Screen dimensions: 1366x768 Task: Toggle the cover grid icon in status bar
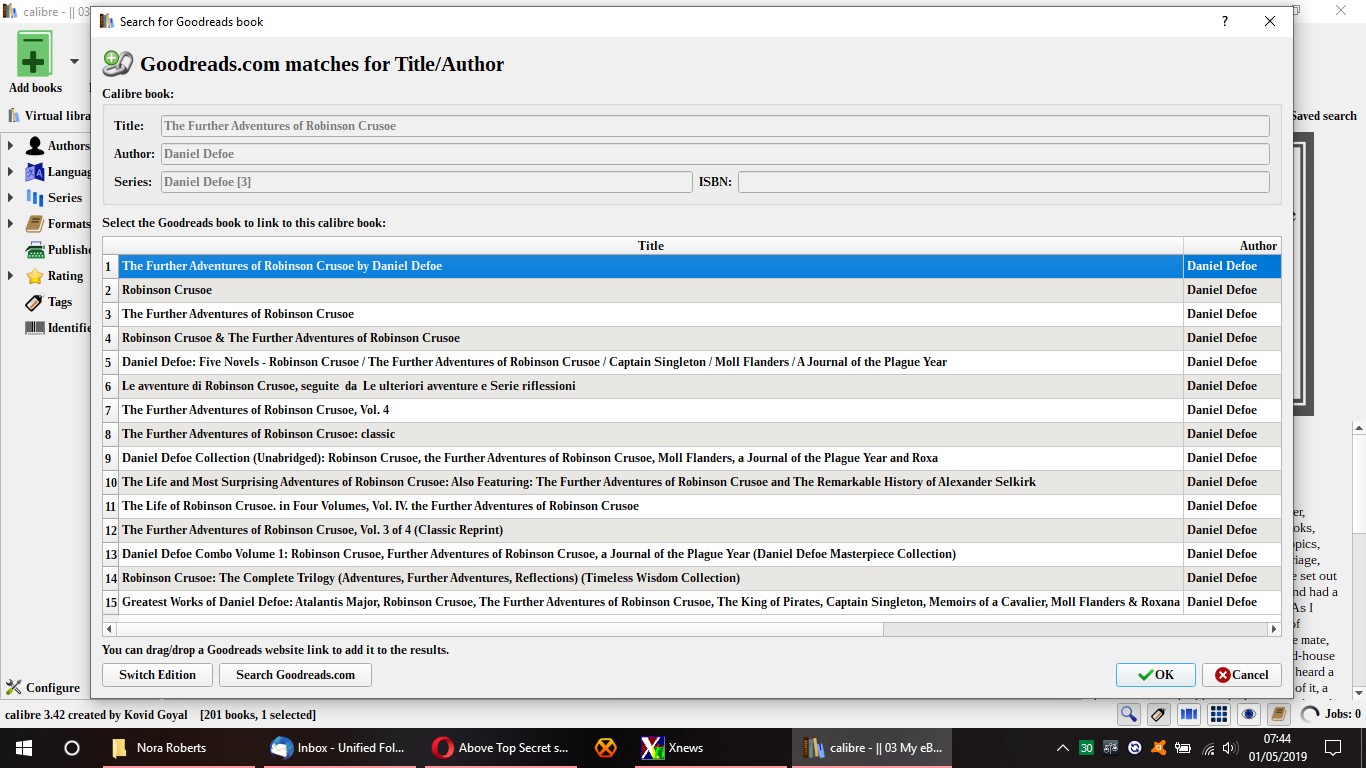1219,714
